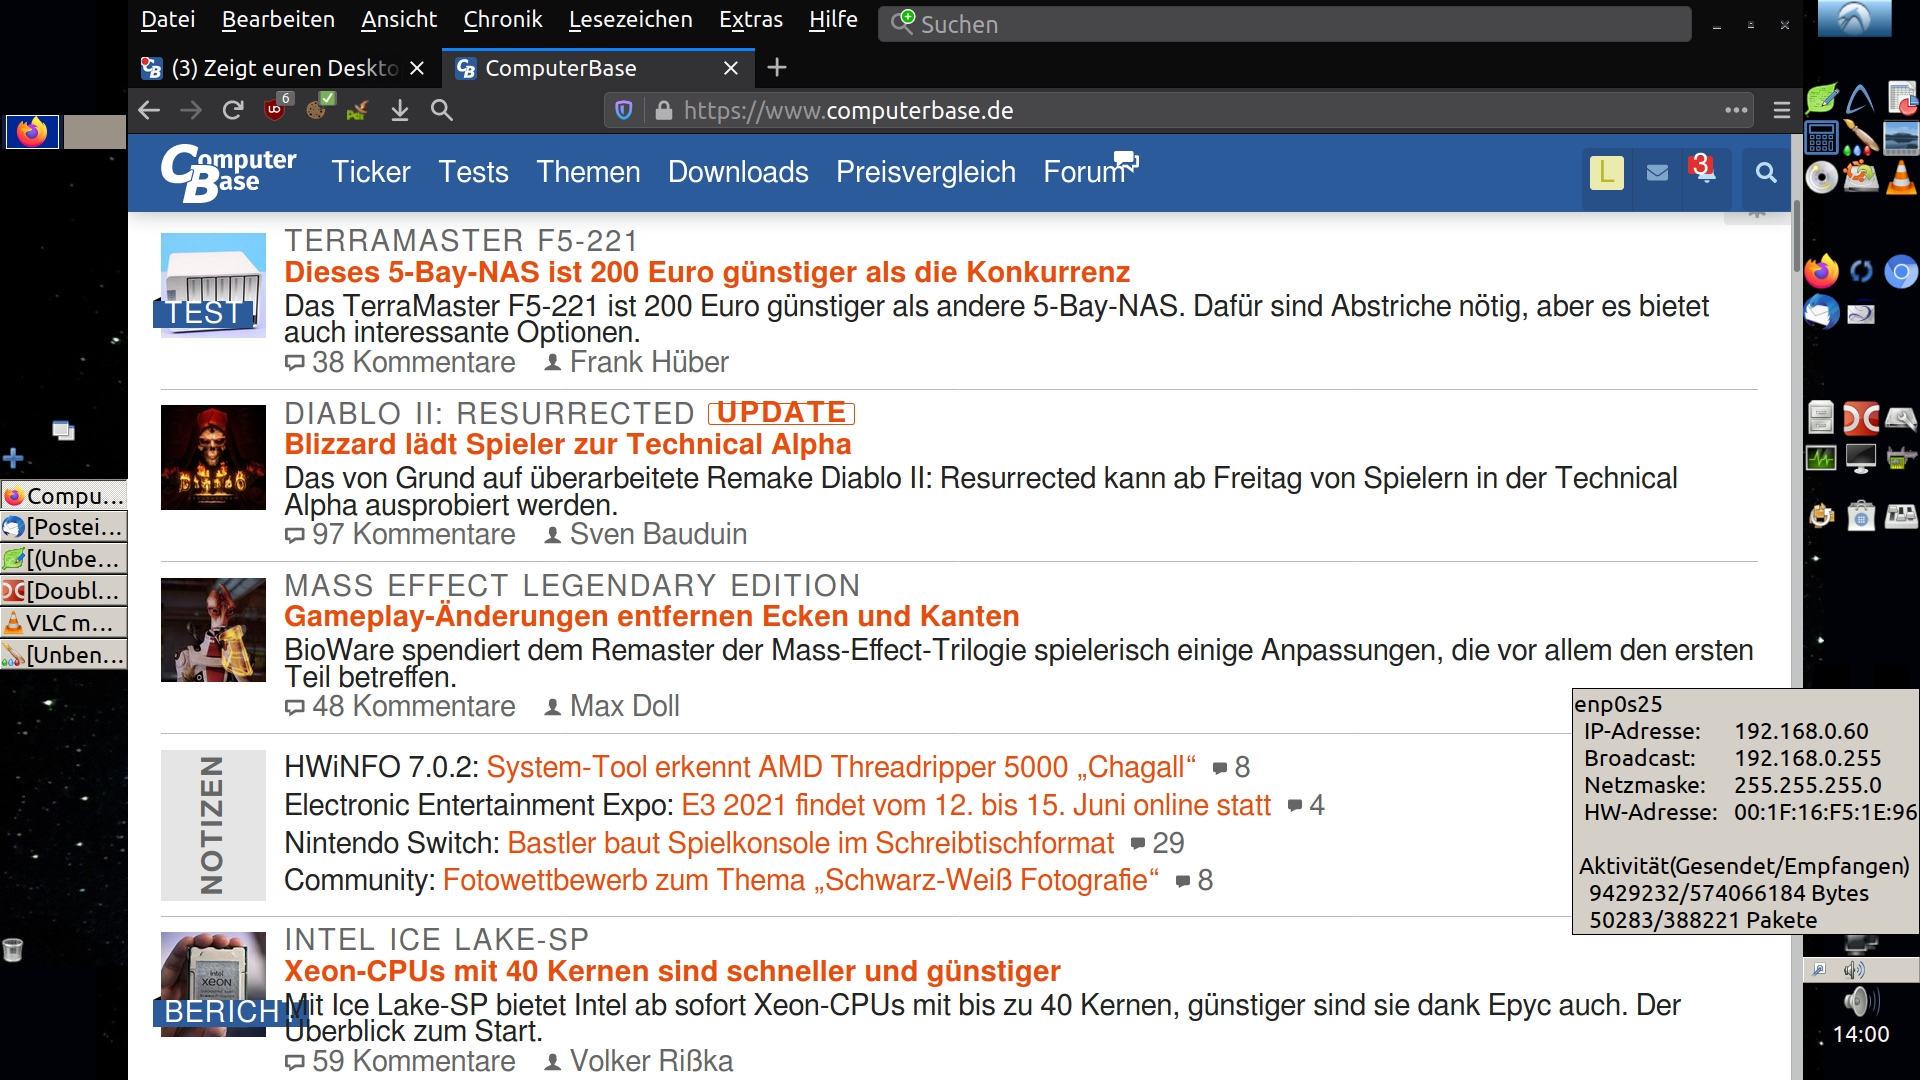Click the tracking protection shield icon
Image resolution: width=1920 pixels, height=1080 pixels.
tap(624, 110)
